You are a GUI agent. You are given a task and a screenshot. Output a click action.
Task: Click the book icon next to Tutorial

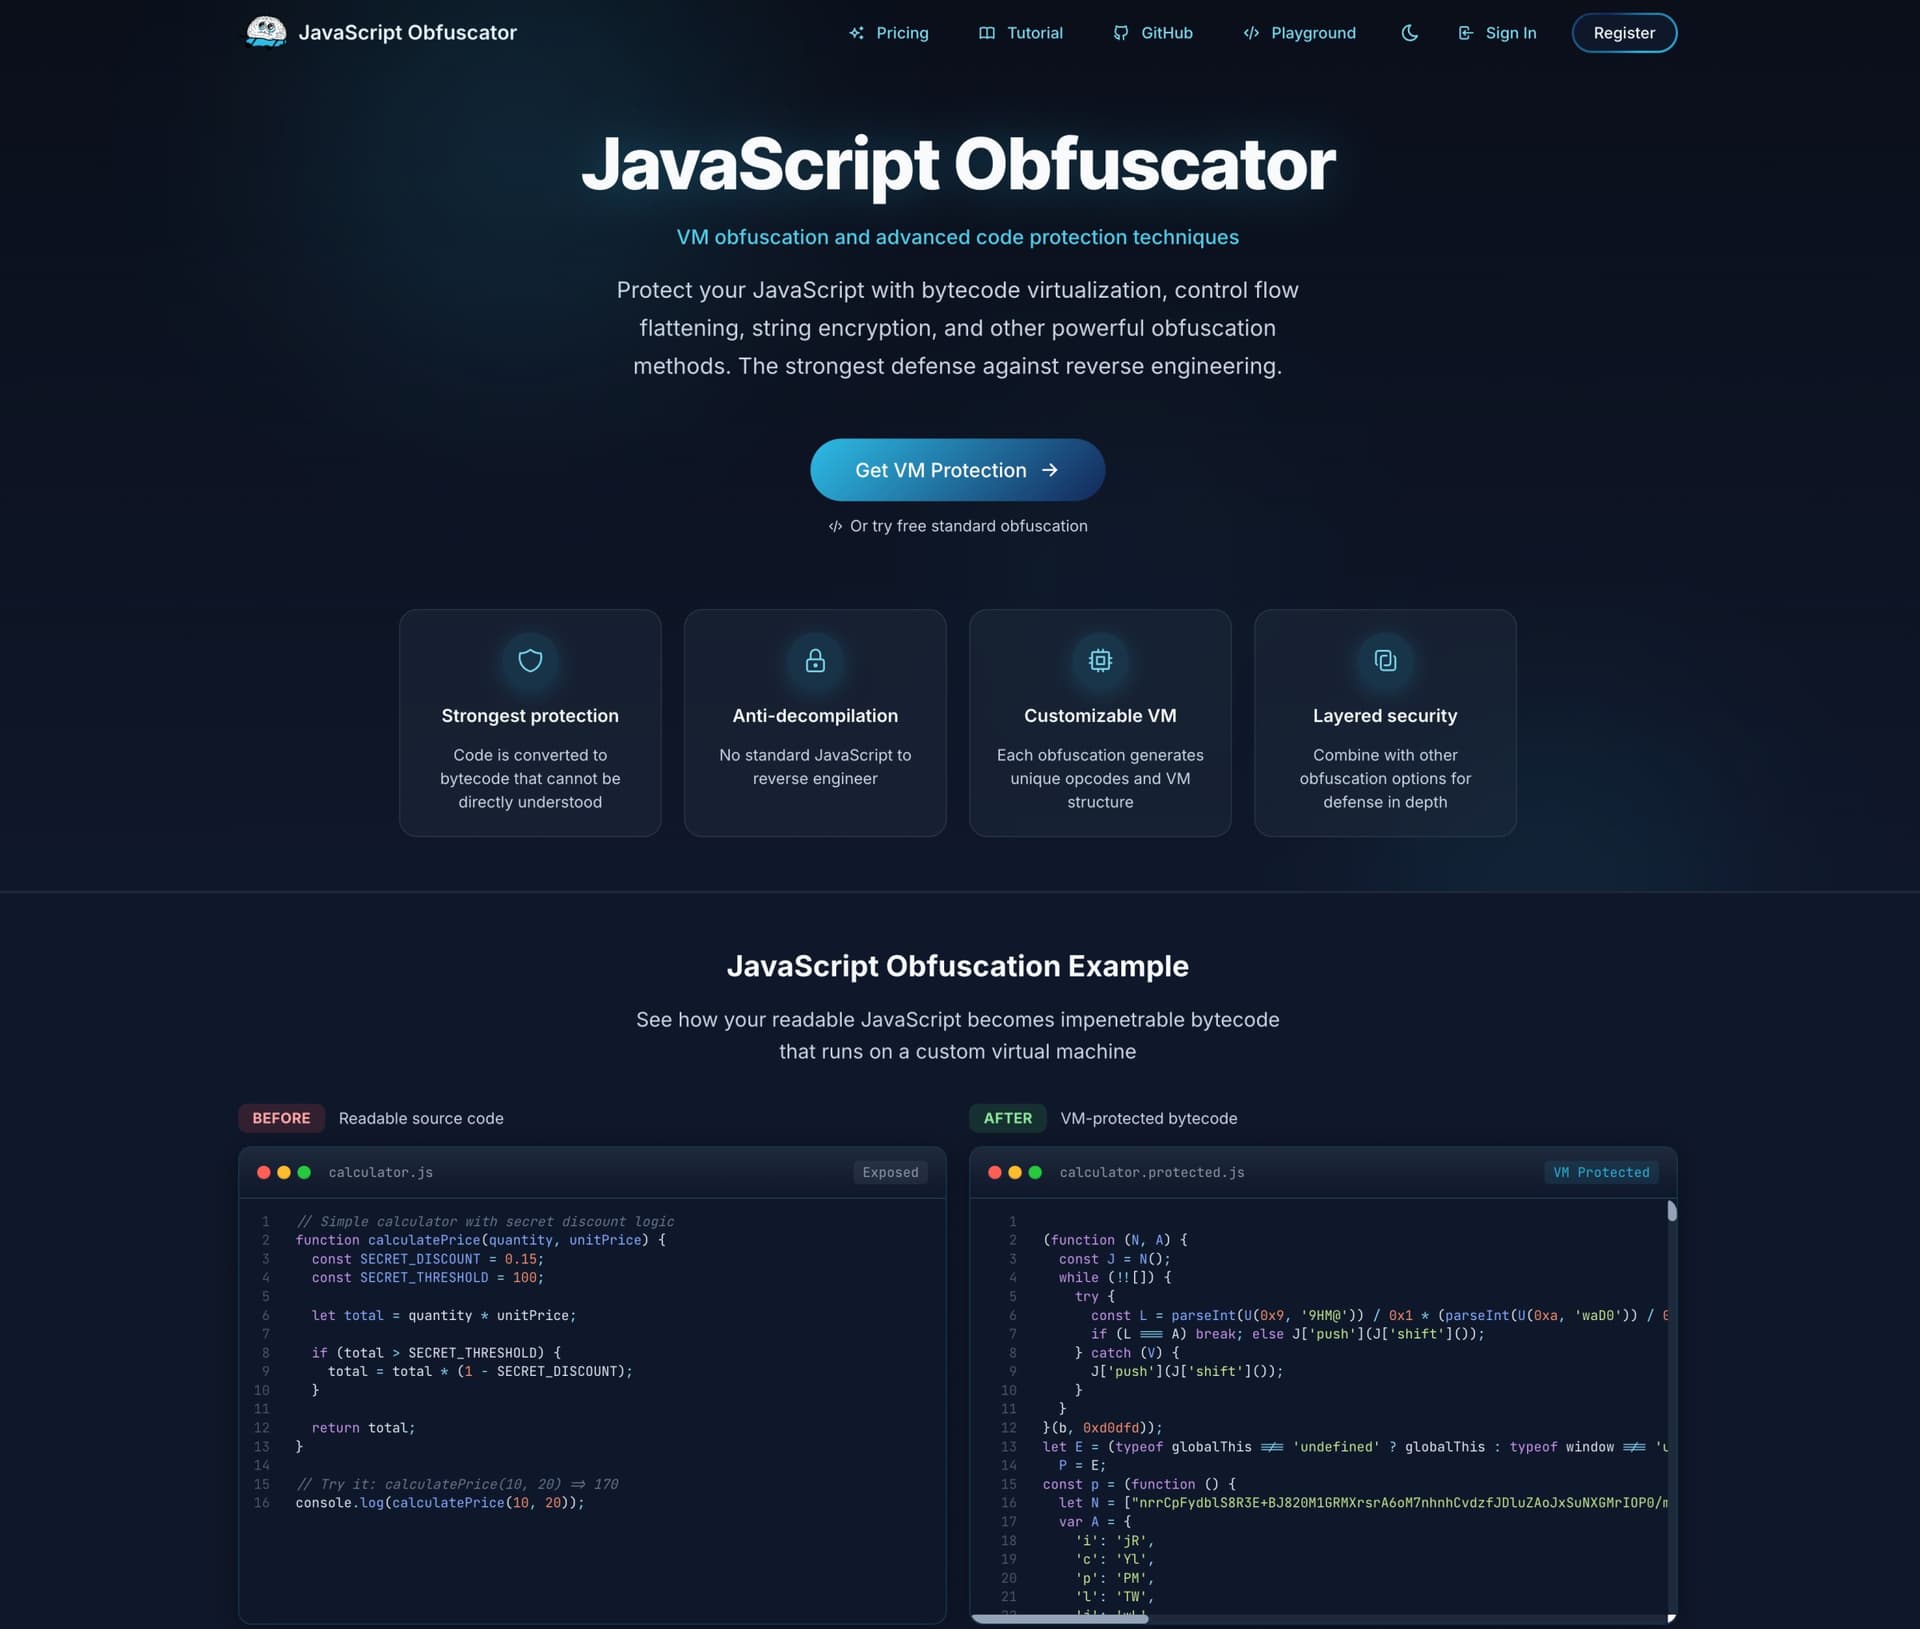(x=986, y=33)
